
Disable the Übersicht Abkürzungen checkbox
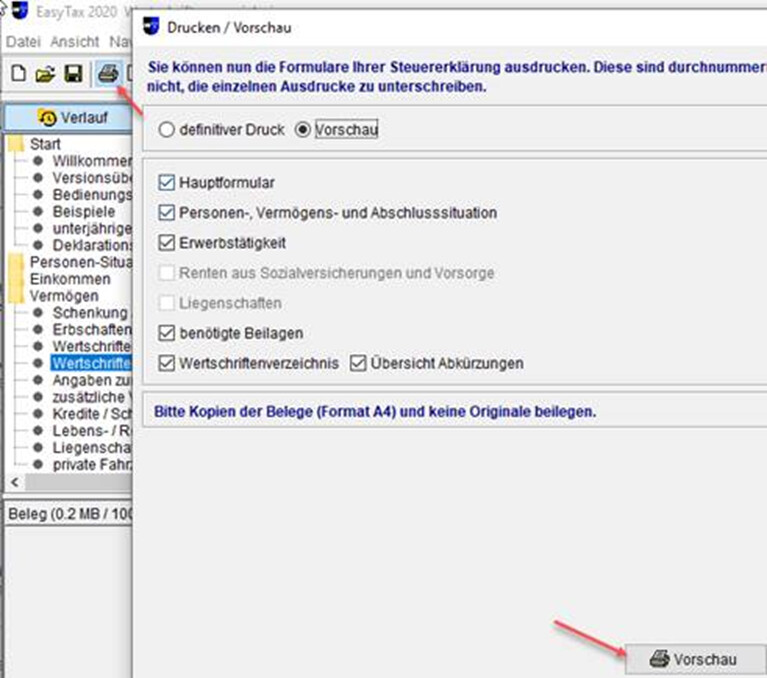point(359,363)
